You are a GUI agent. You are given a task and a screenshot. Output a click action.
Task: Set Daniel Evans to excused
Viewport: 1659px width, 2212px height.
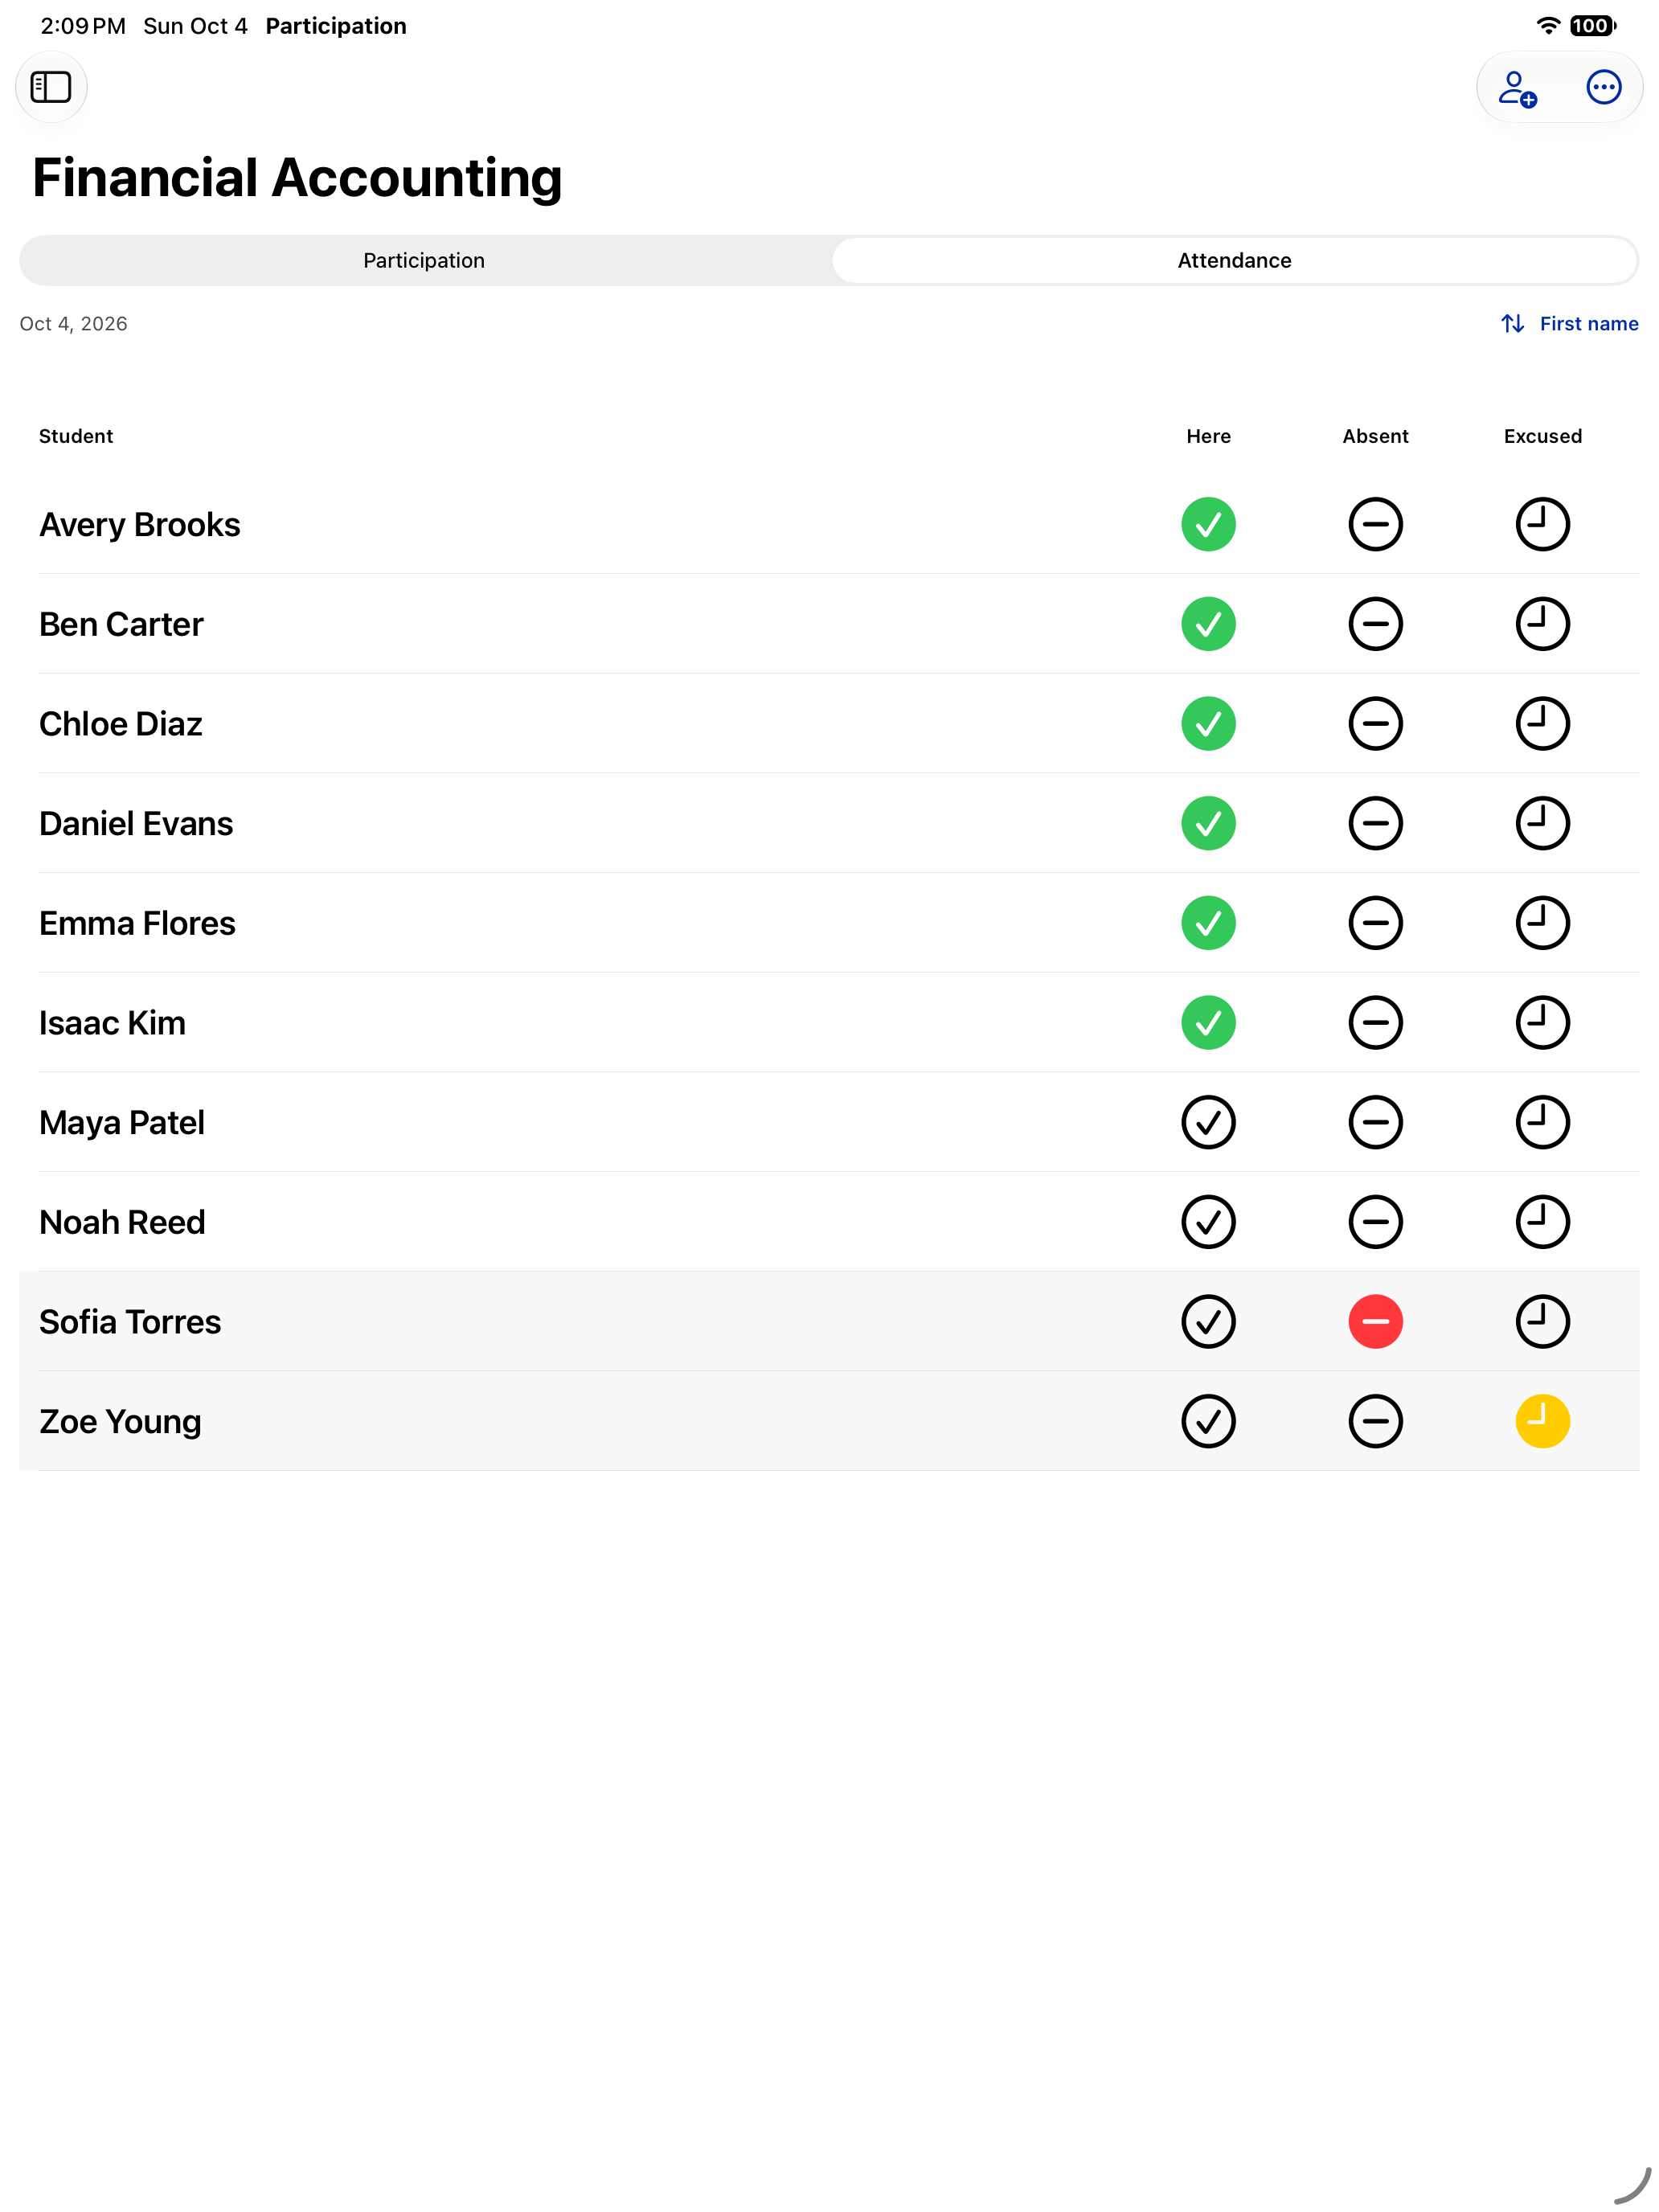point(1542,823)
